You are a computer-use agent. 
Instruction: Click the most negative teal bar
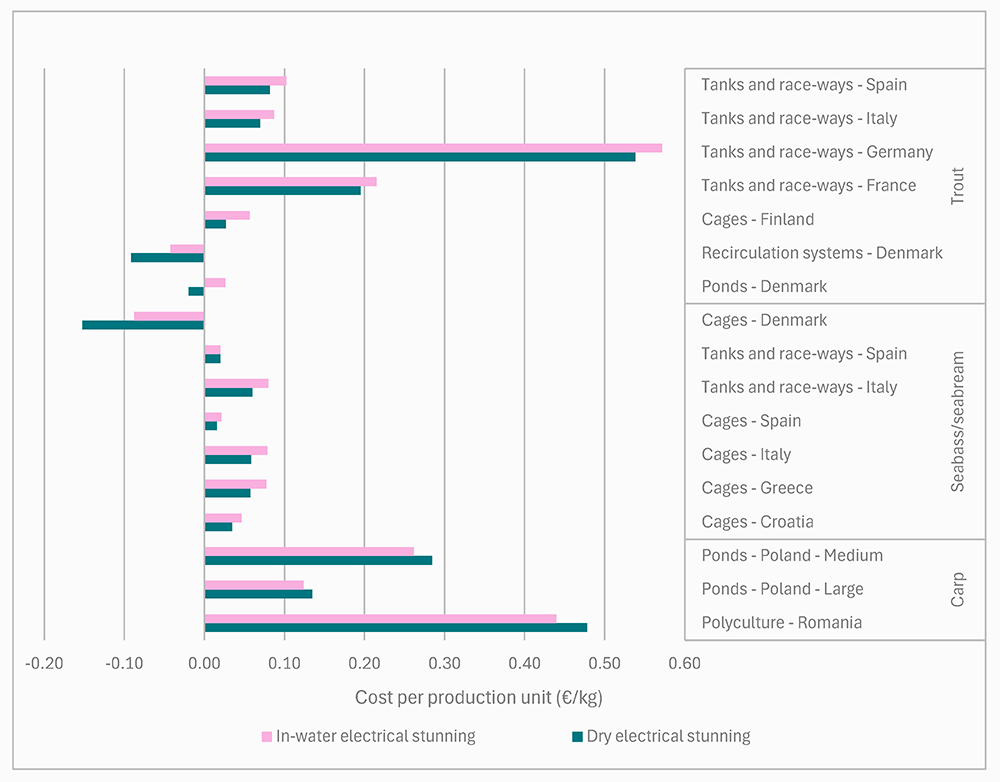point(143,325)
